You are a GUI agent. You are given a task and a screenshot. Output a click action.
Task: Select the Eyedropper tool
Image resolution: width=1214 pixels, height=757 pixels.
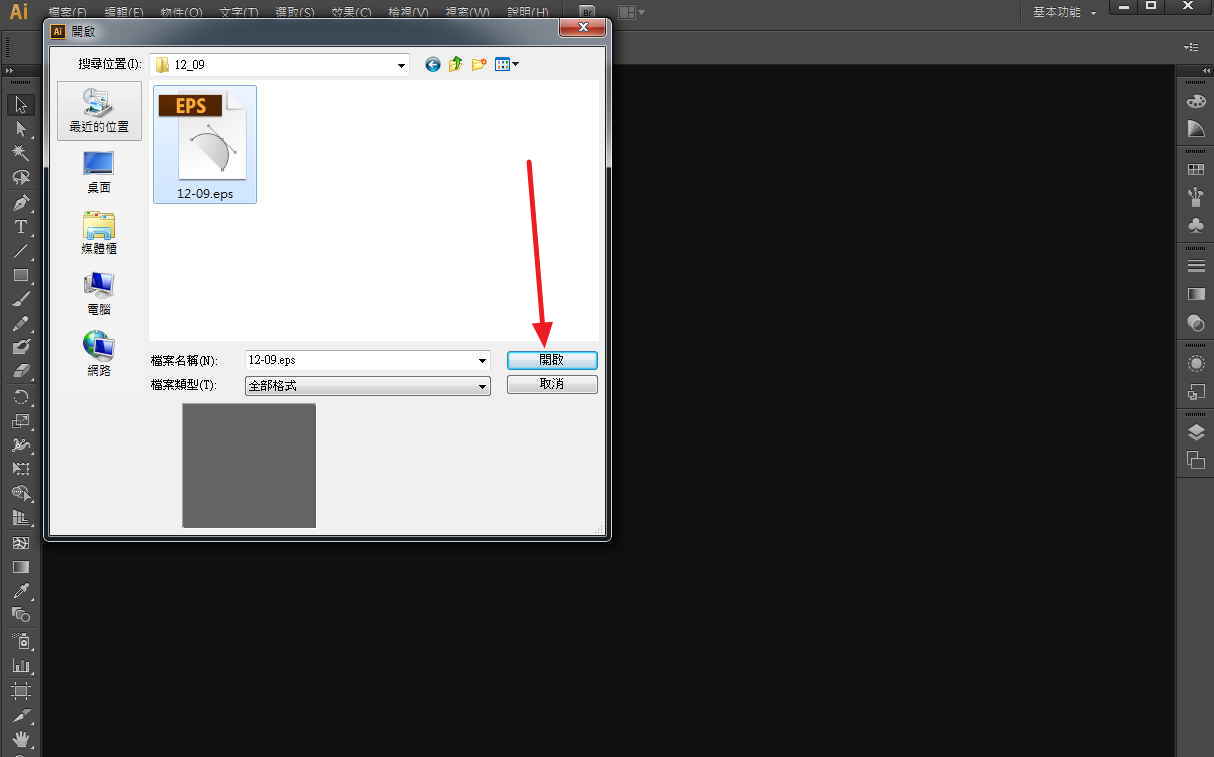tap(20, 591)
